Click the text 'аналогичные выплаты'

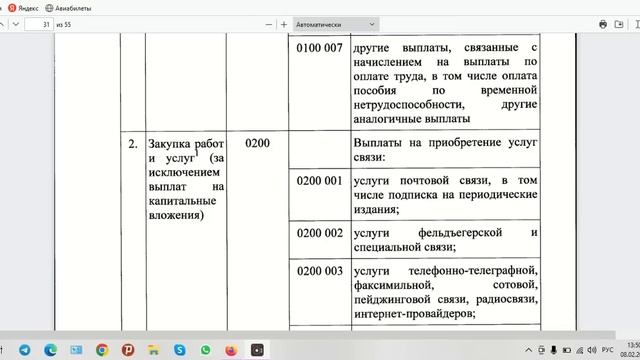tap(411, 119)
